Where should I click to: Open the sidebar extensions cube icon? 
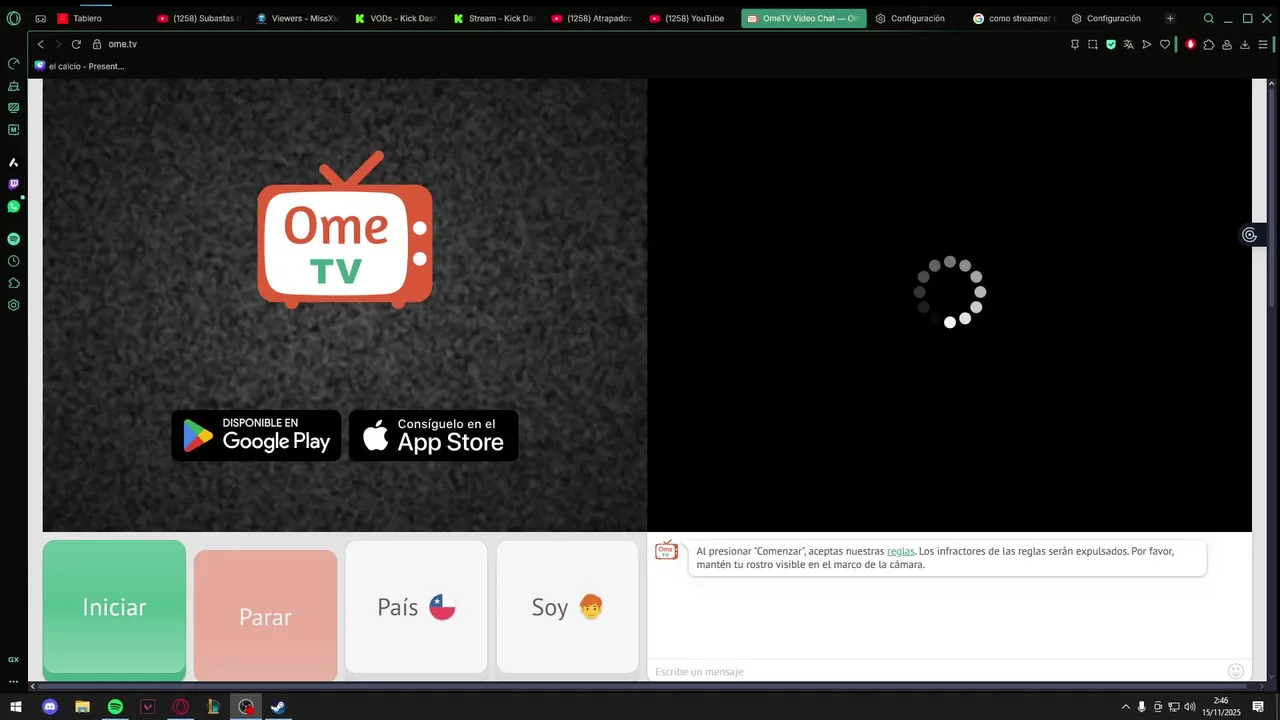click(14, 283)
